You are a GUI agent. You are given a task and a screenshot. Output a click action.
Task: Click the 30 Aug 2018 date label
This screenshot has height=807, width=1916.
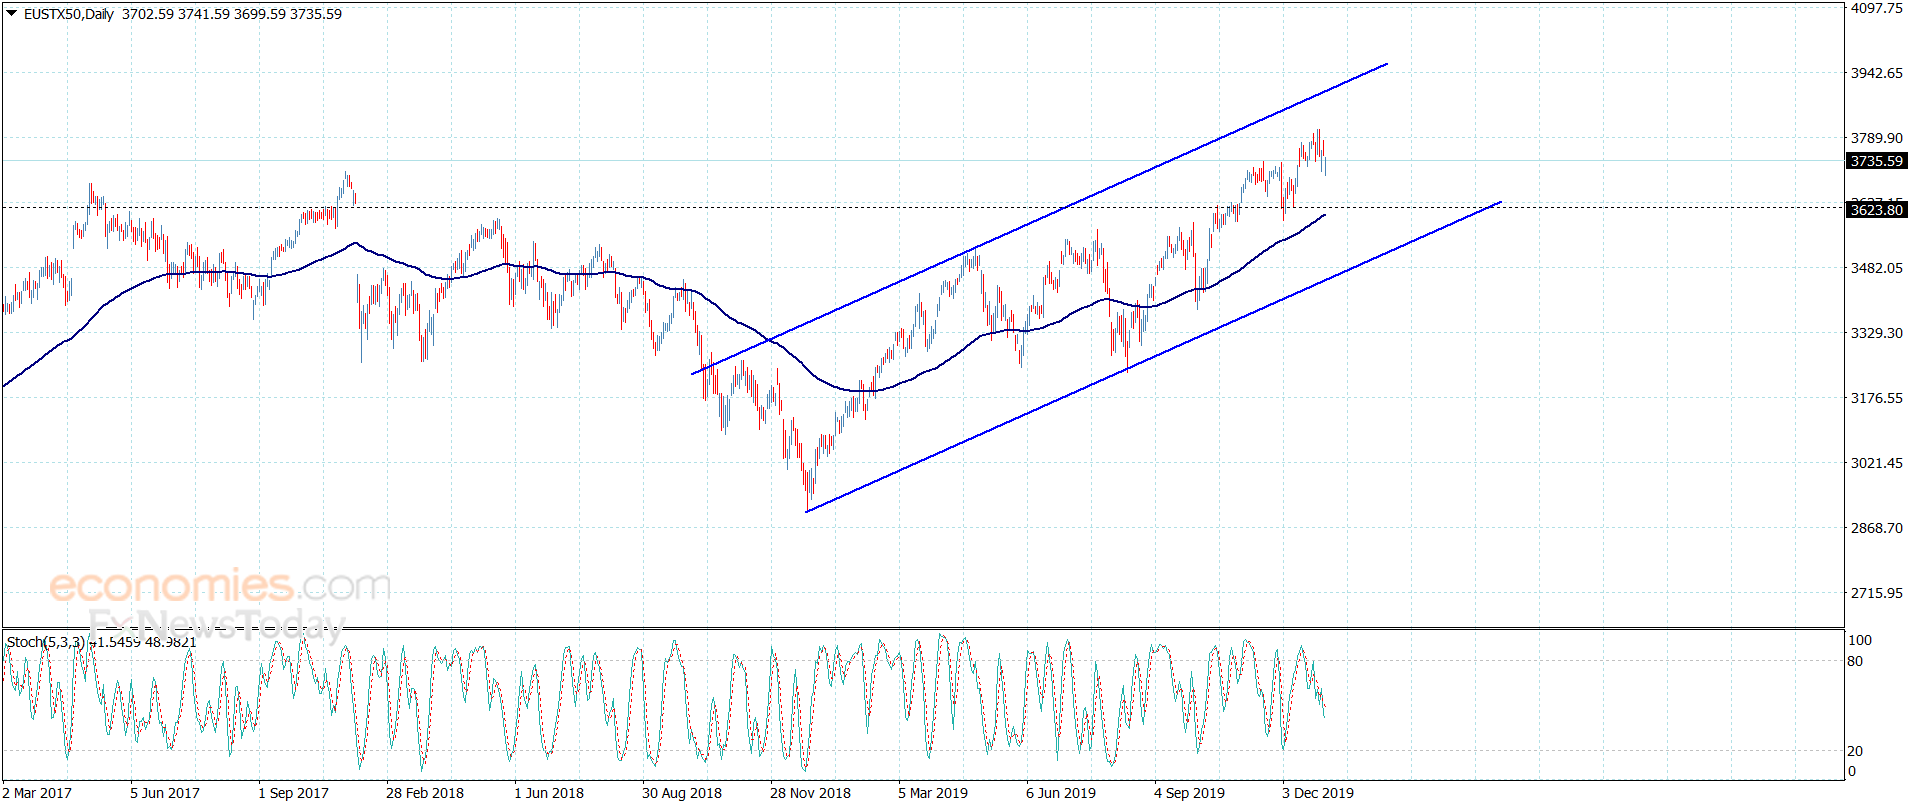point(682,793)
